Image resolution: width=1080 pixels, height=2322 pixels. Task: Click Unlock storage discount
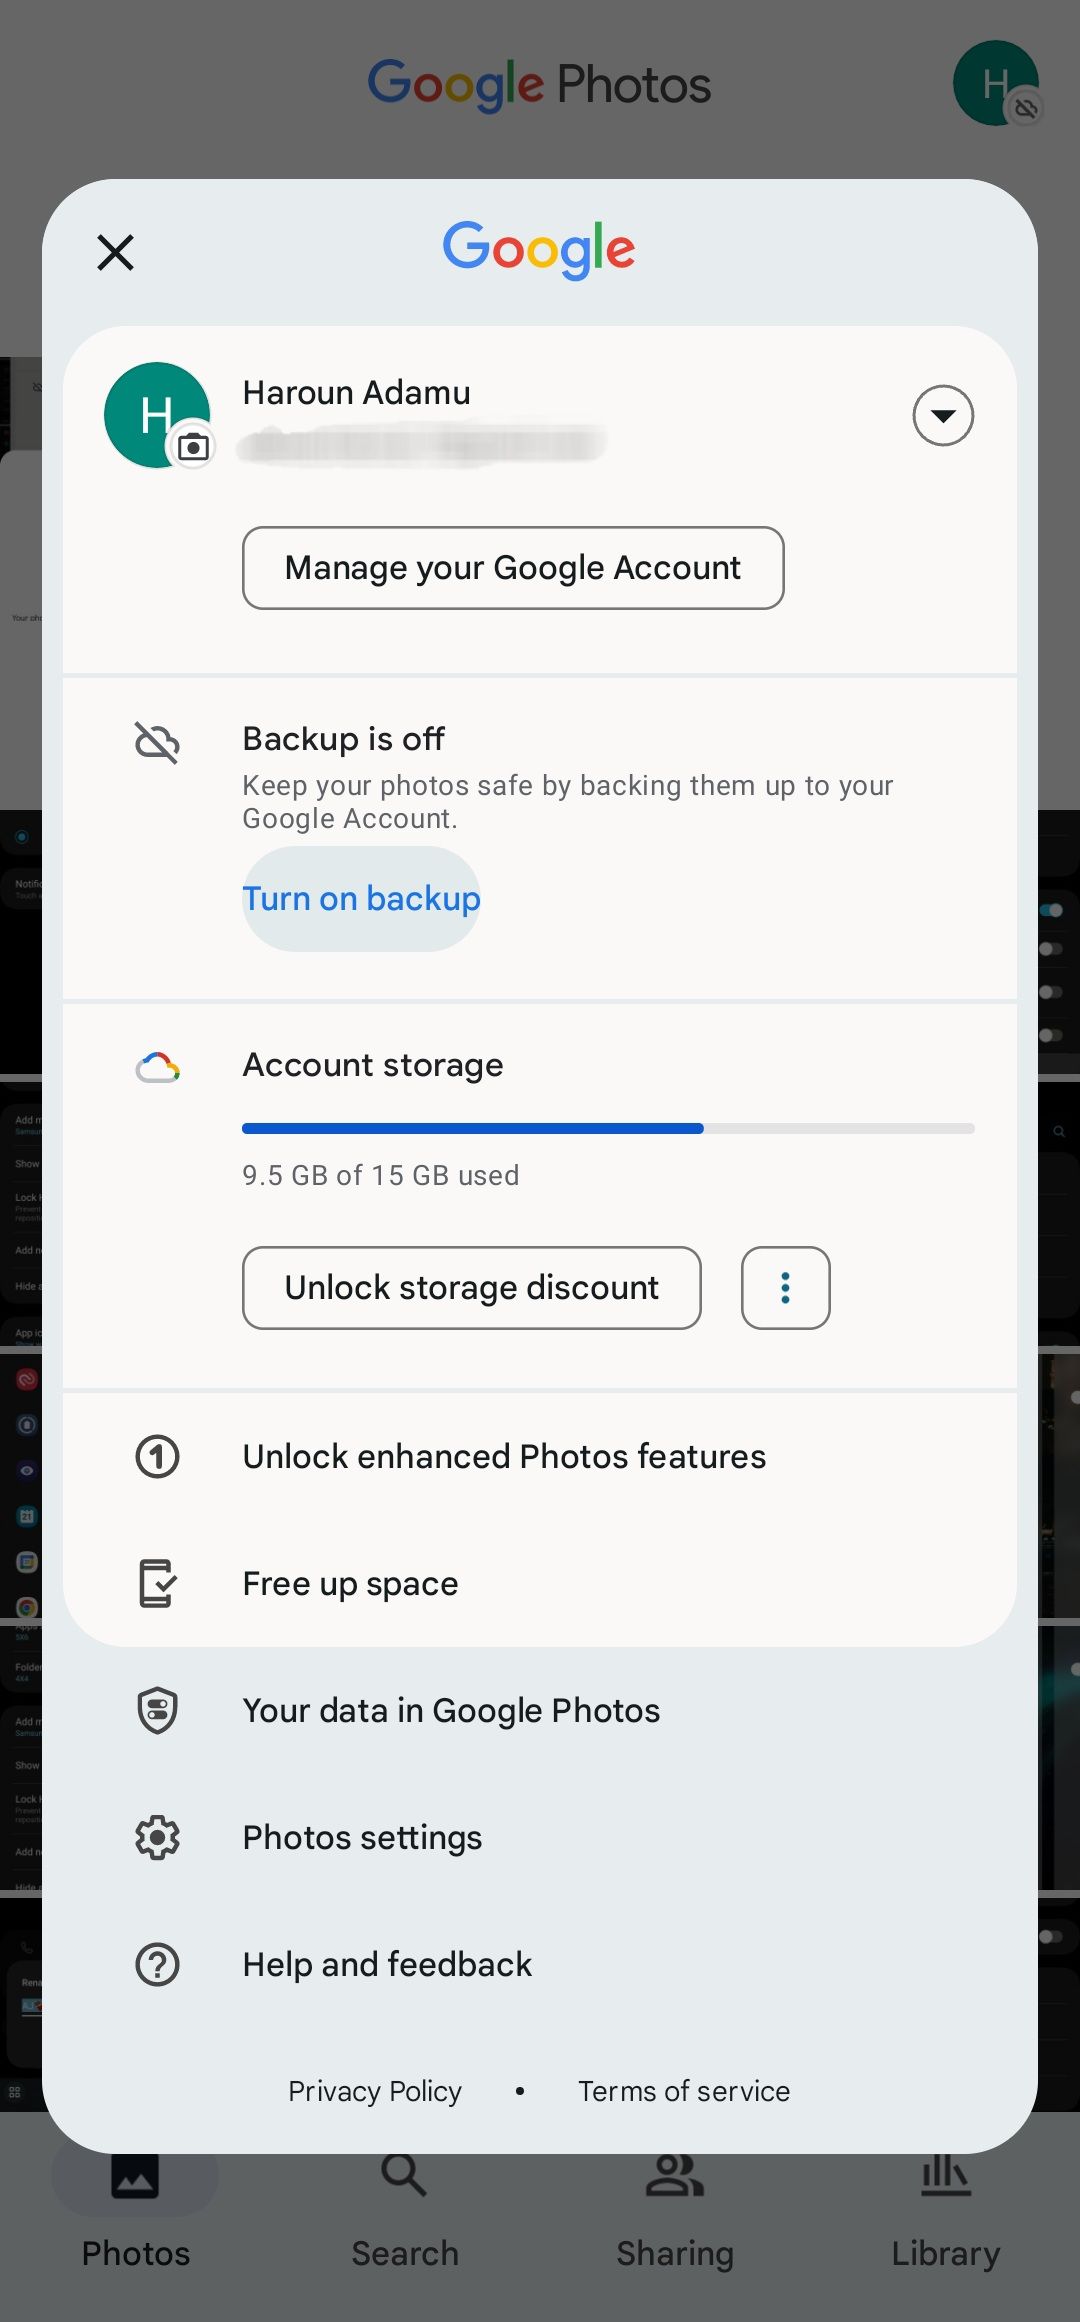click(470, 1288)
